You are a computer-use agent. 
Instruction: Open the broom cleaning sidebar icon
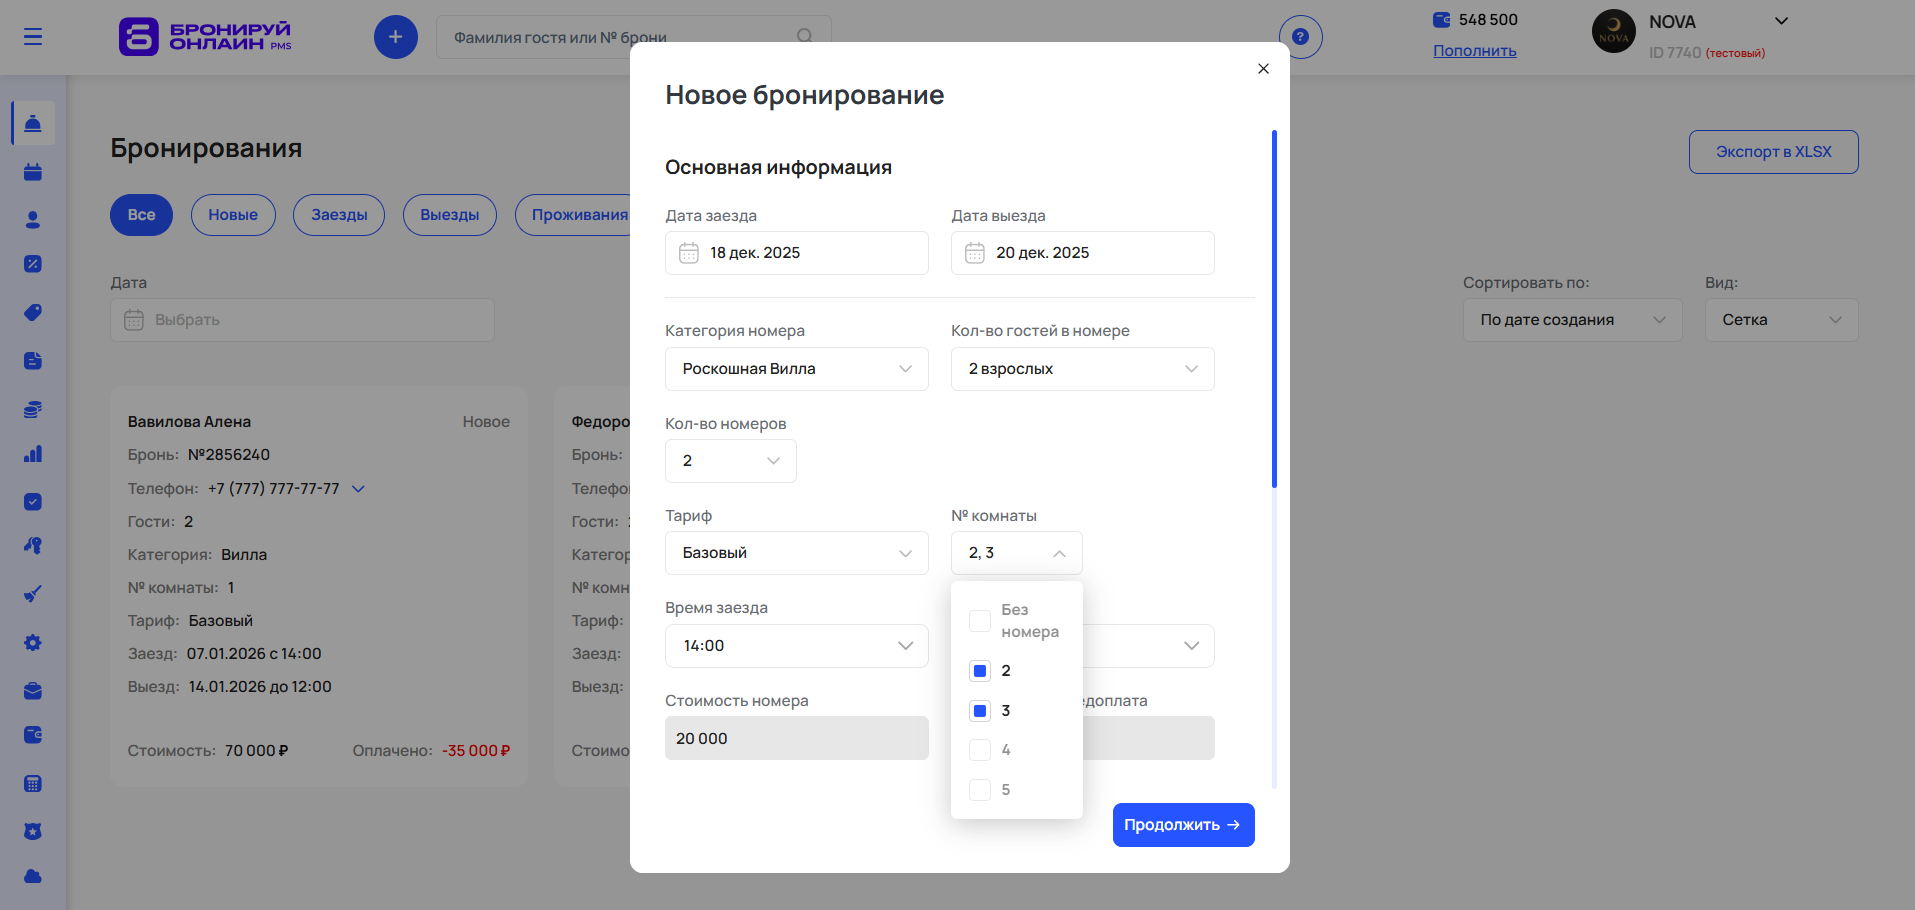pos(33,594)
